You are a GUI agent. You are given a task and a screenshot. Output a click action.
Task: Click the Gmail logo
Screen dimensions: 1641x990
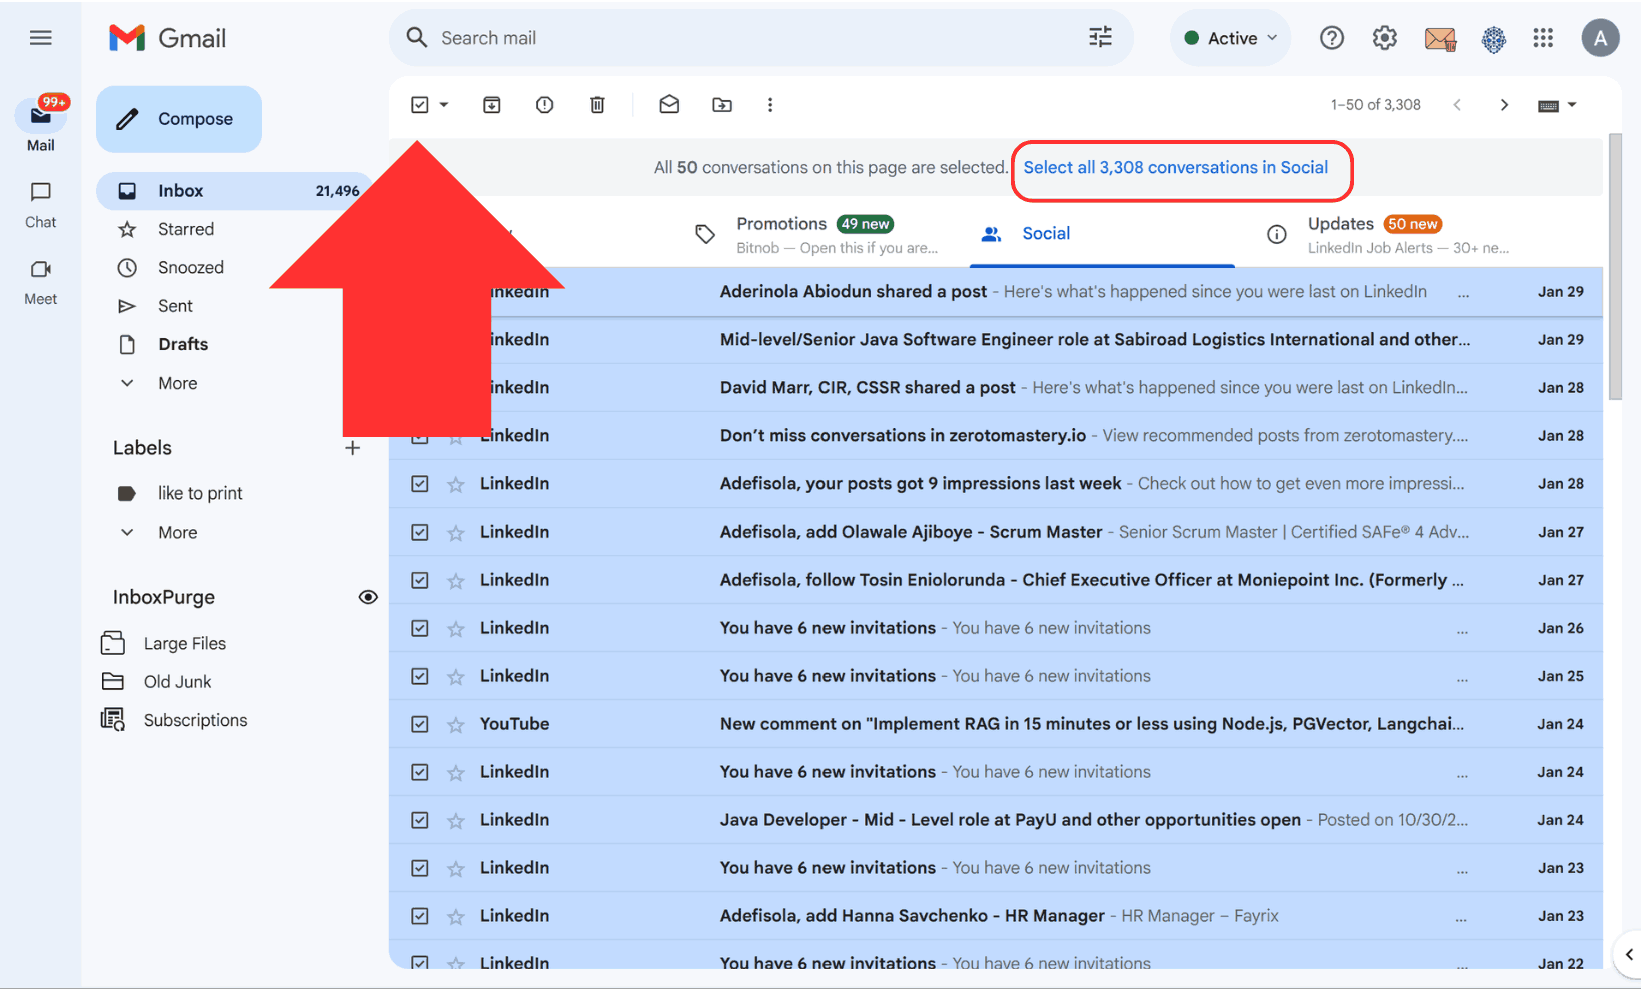tap(167, 38)
